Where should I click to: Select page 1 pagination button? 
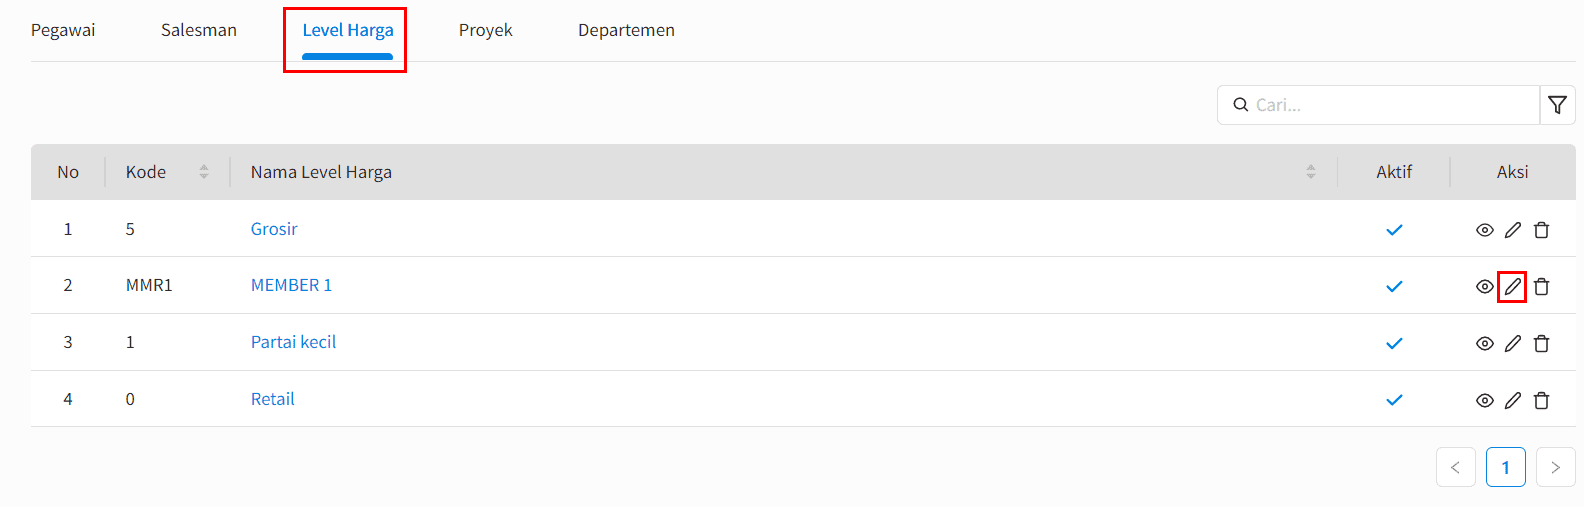click(x=1505, y=467)
